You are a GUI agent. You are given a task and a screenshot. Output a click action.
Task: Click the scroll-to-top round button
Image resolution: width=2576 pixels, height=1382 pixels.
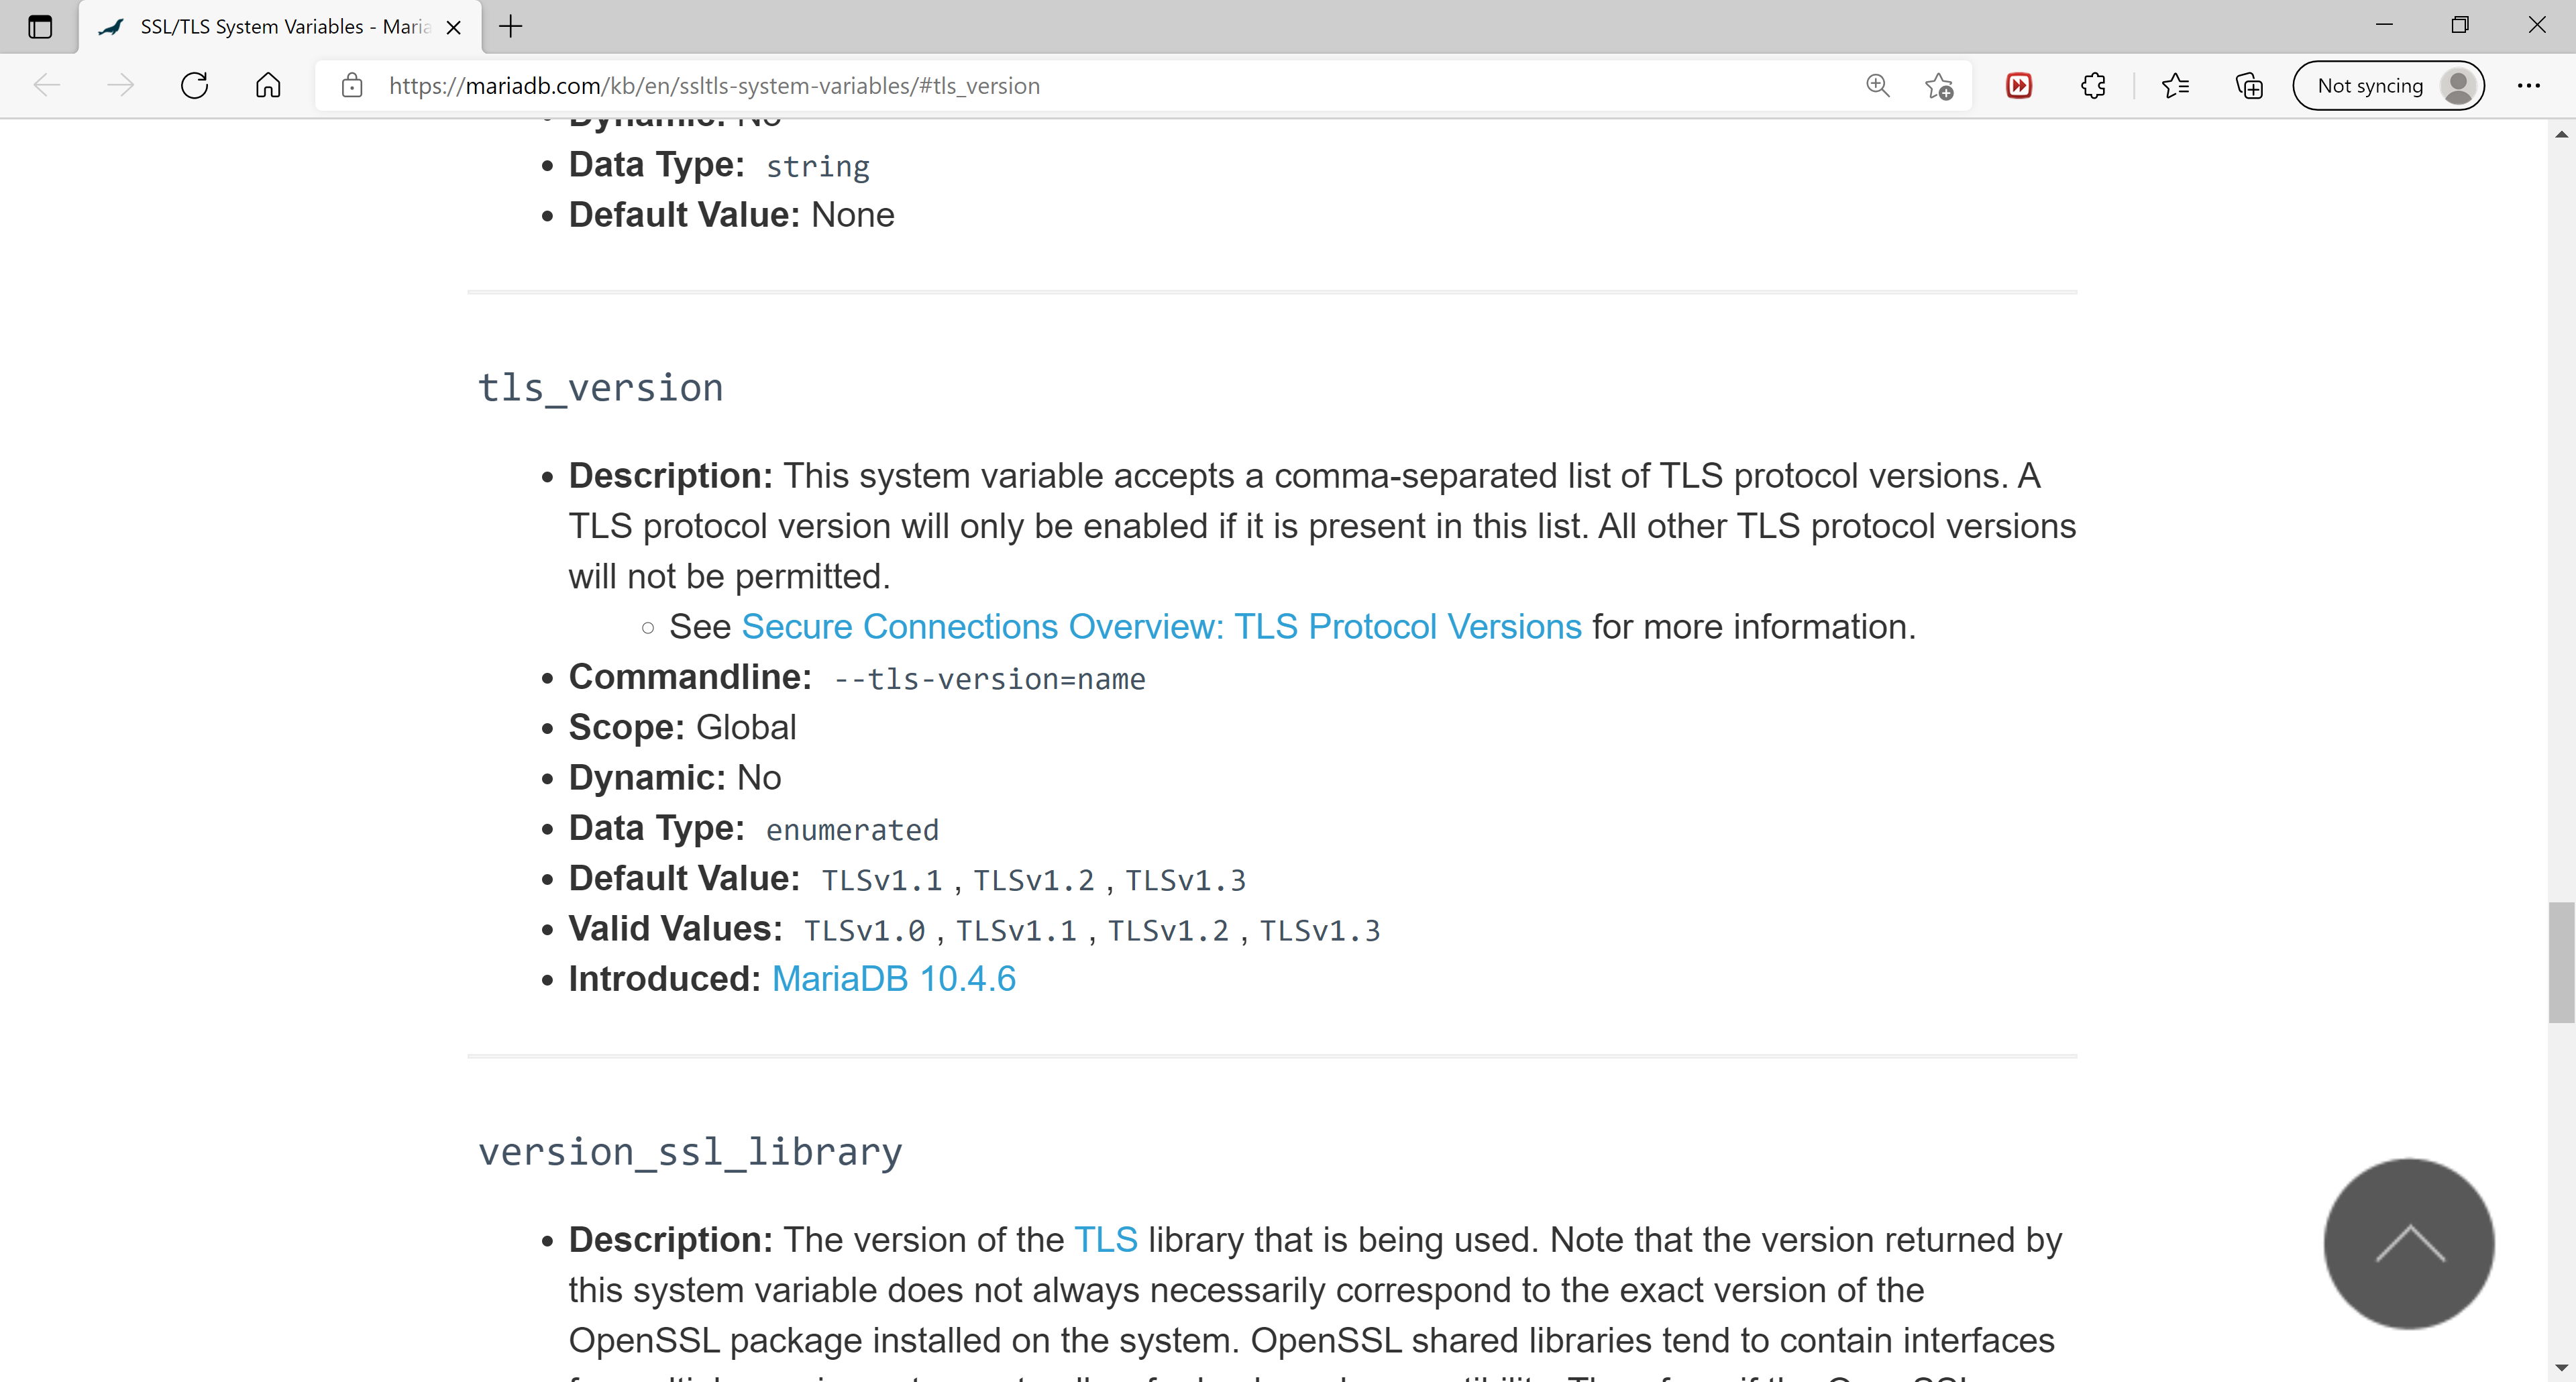coord(2408,1243)
